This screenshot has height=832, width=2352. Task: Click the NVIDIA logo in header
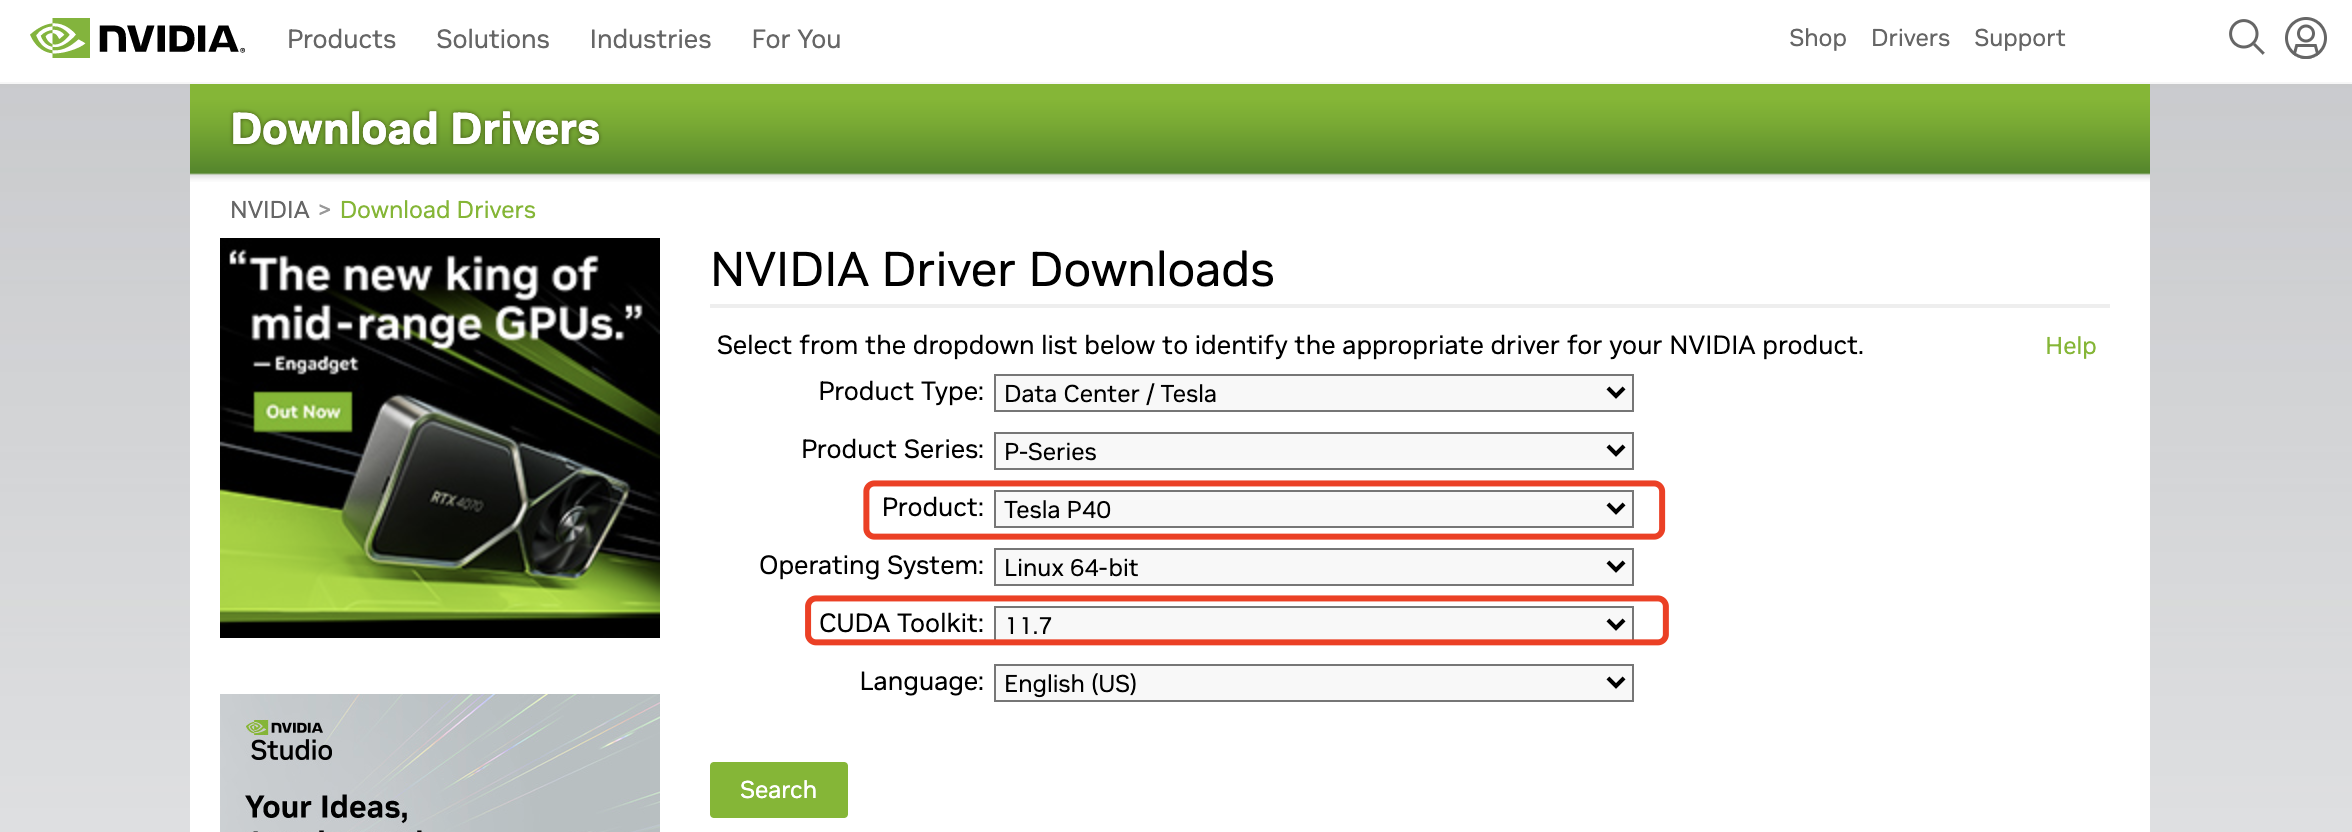138,39
